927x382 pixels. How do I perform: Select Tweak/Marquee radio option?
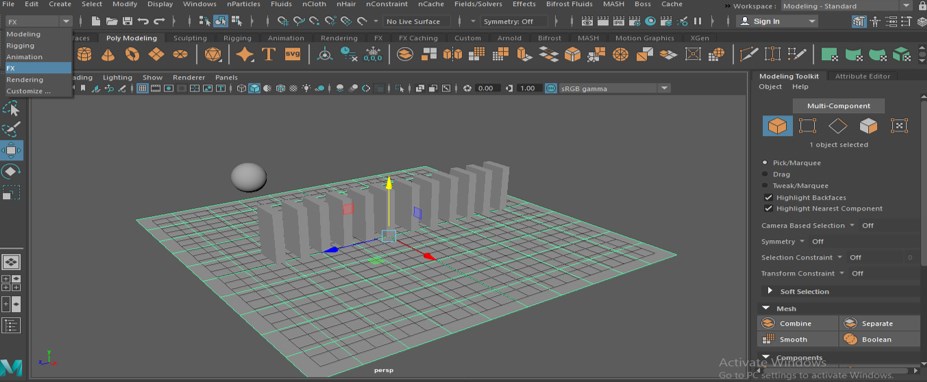(x=765, y=185)
